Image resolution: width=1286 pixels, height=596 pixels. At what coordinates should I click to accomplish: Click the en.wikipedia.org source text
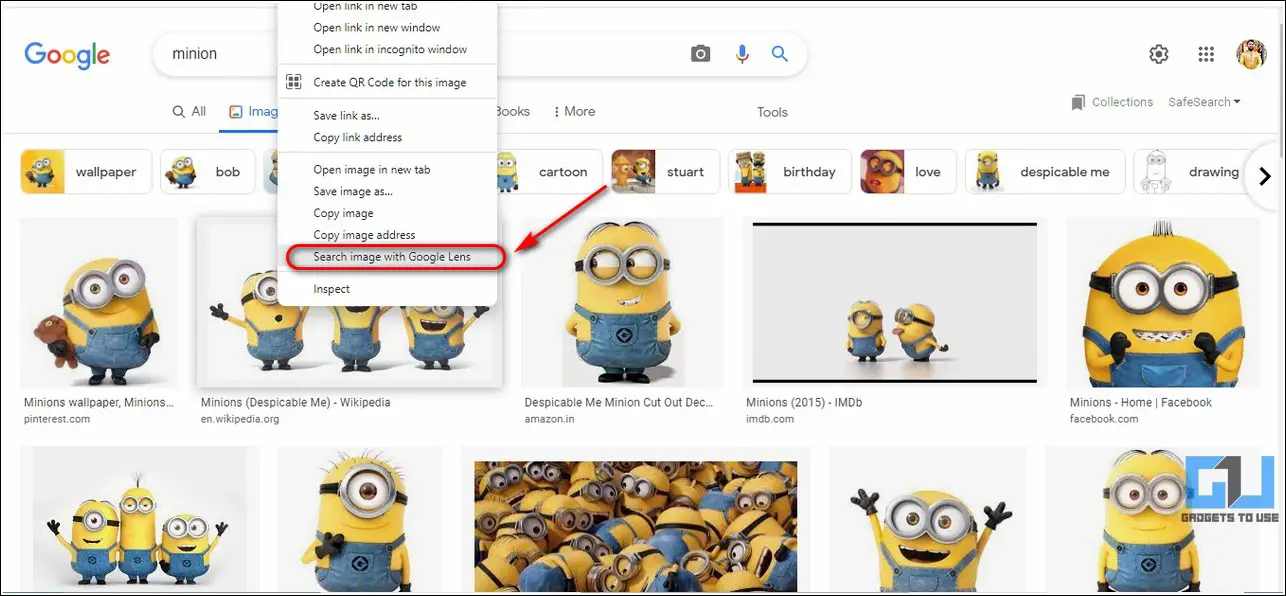tap(240, 419)
